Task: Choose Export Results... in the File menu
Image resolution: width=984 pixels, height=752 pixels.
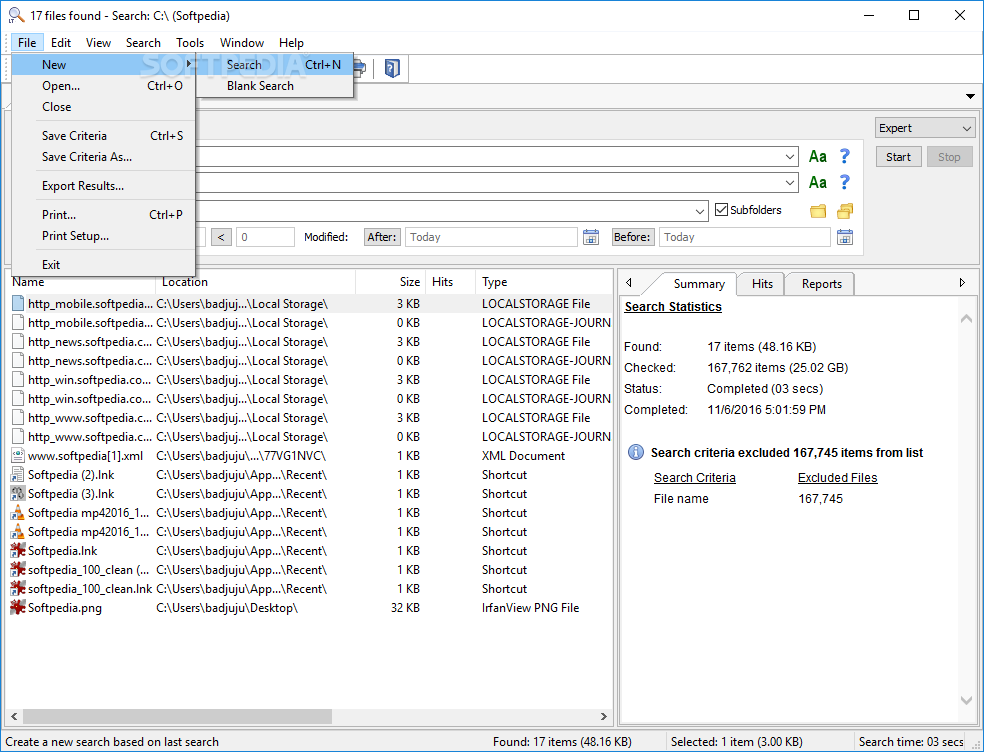Action: pyautogui.click(x=104, y=186)
